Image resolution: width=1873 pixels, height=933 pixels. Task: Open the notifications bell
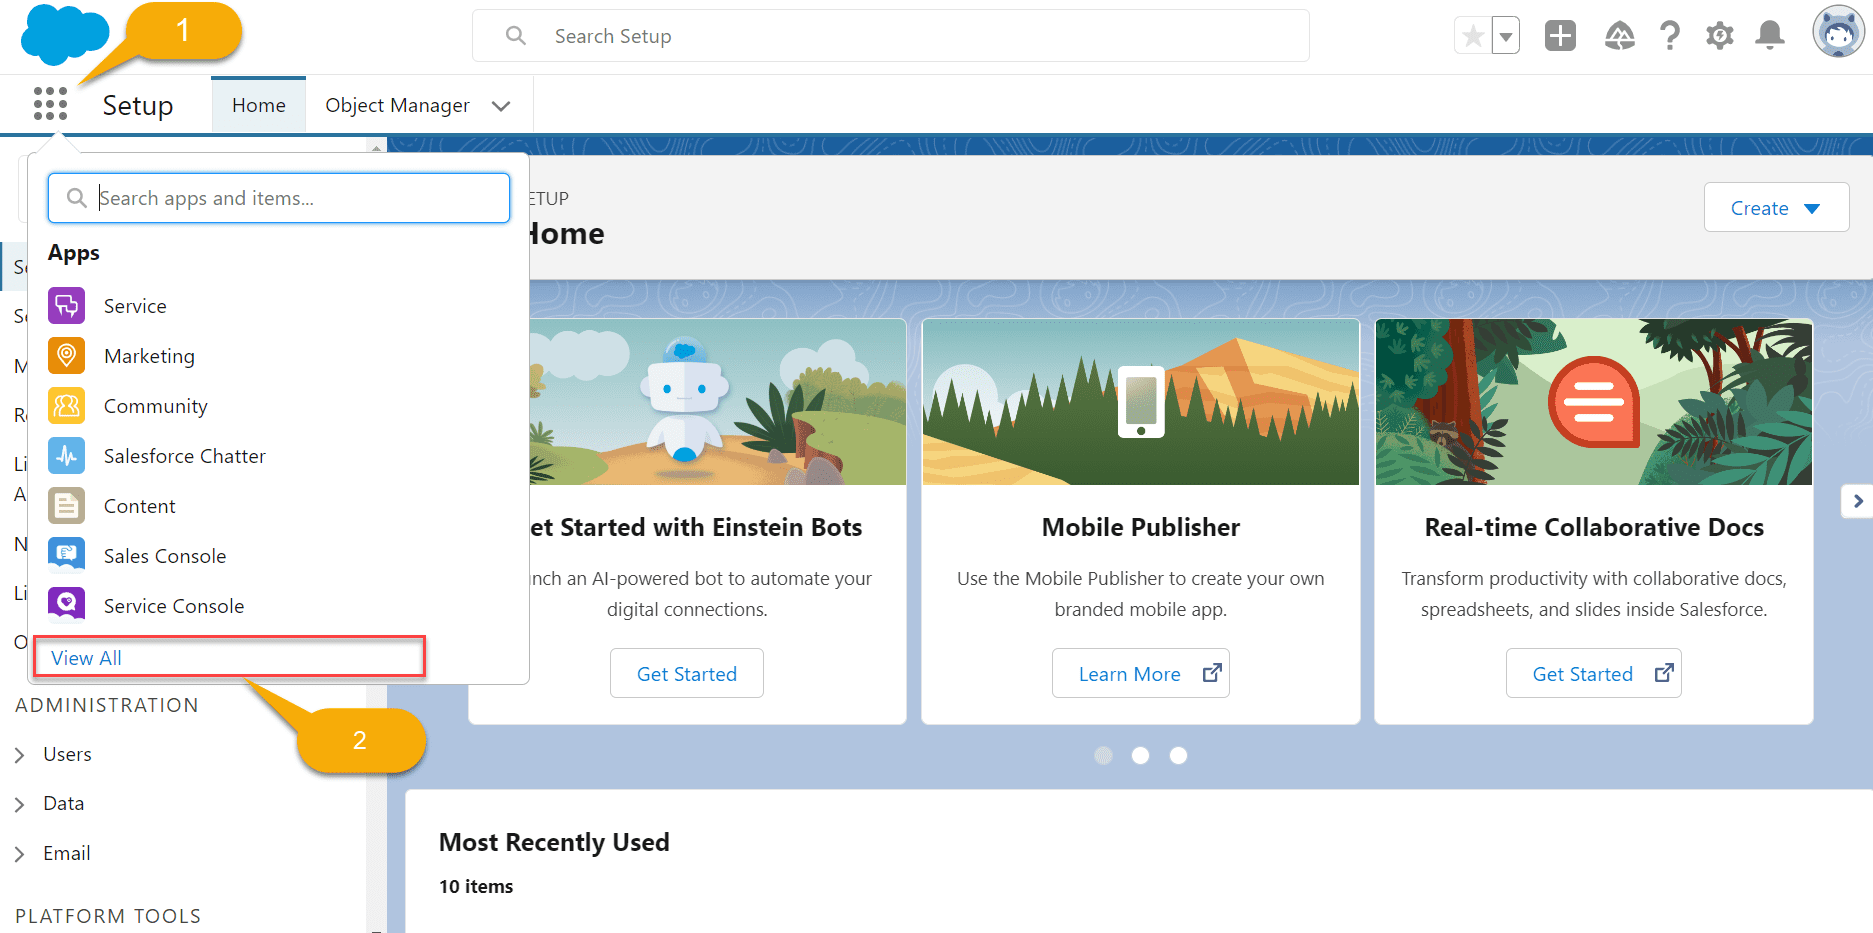1769,34
